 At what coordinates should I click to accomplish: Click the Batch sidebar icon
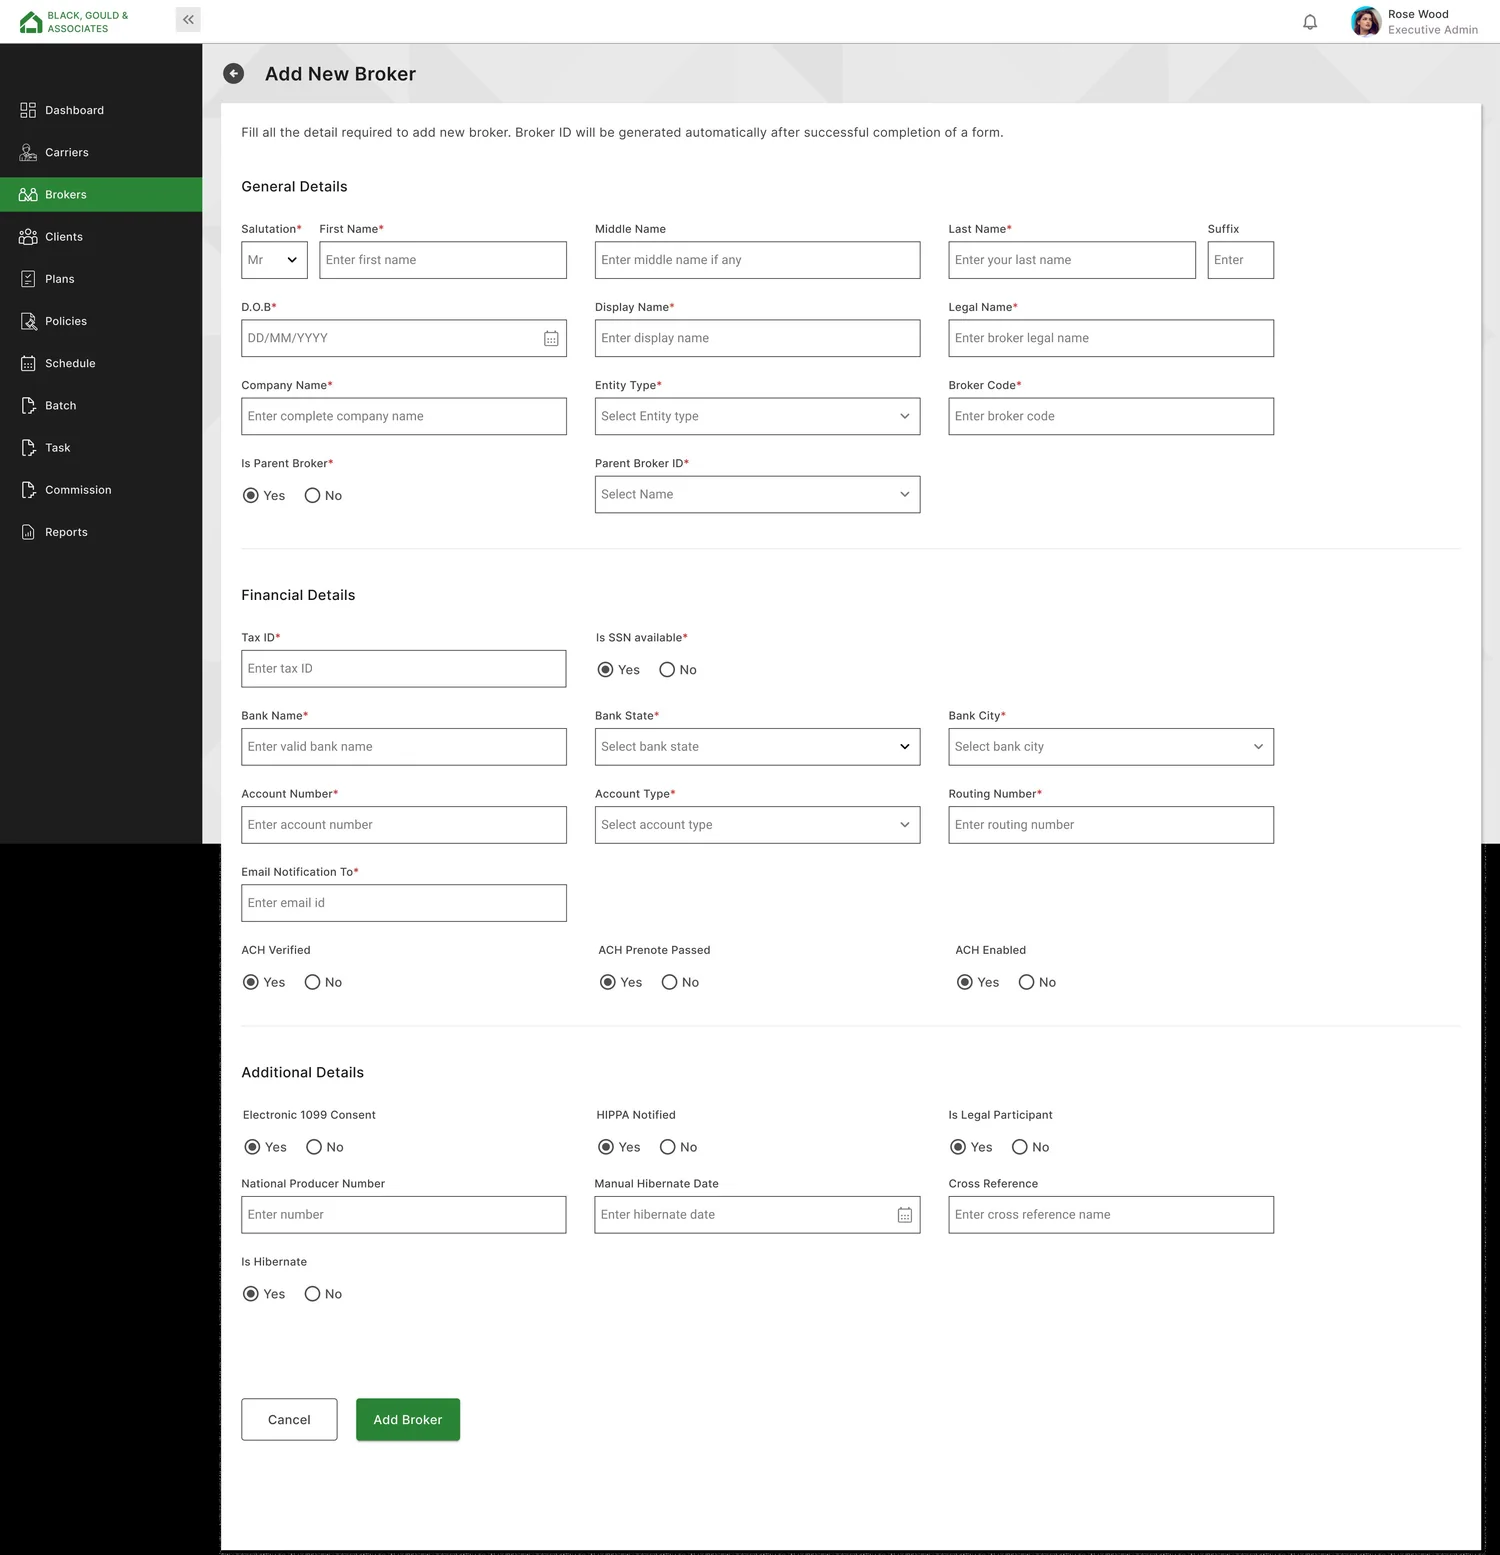[28, 405]
